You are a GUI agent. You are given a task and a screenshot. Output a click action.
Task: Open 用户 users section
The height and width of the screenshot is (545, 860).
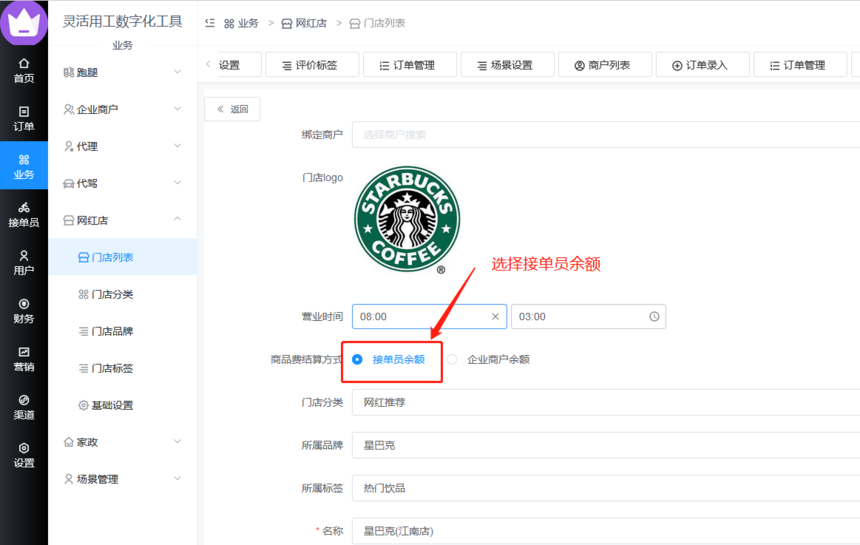coord(24,263)
